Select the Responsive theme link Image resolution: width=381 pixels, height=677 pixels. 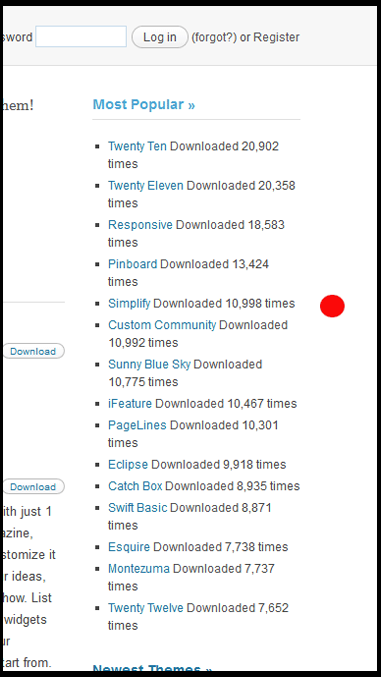pyautogui.click(x=140, y=225)
